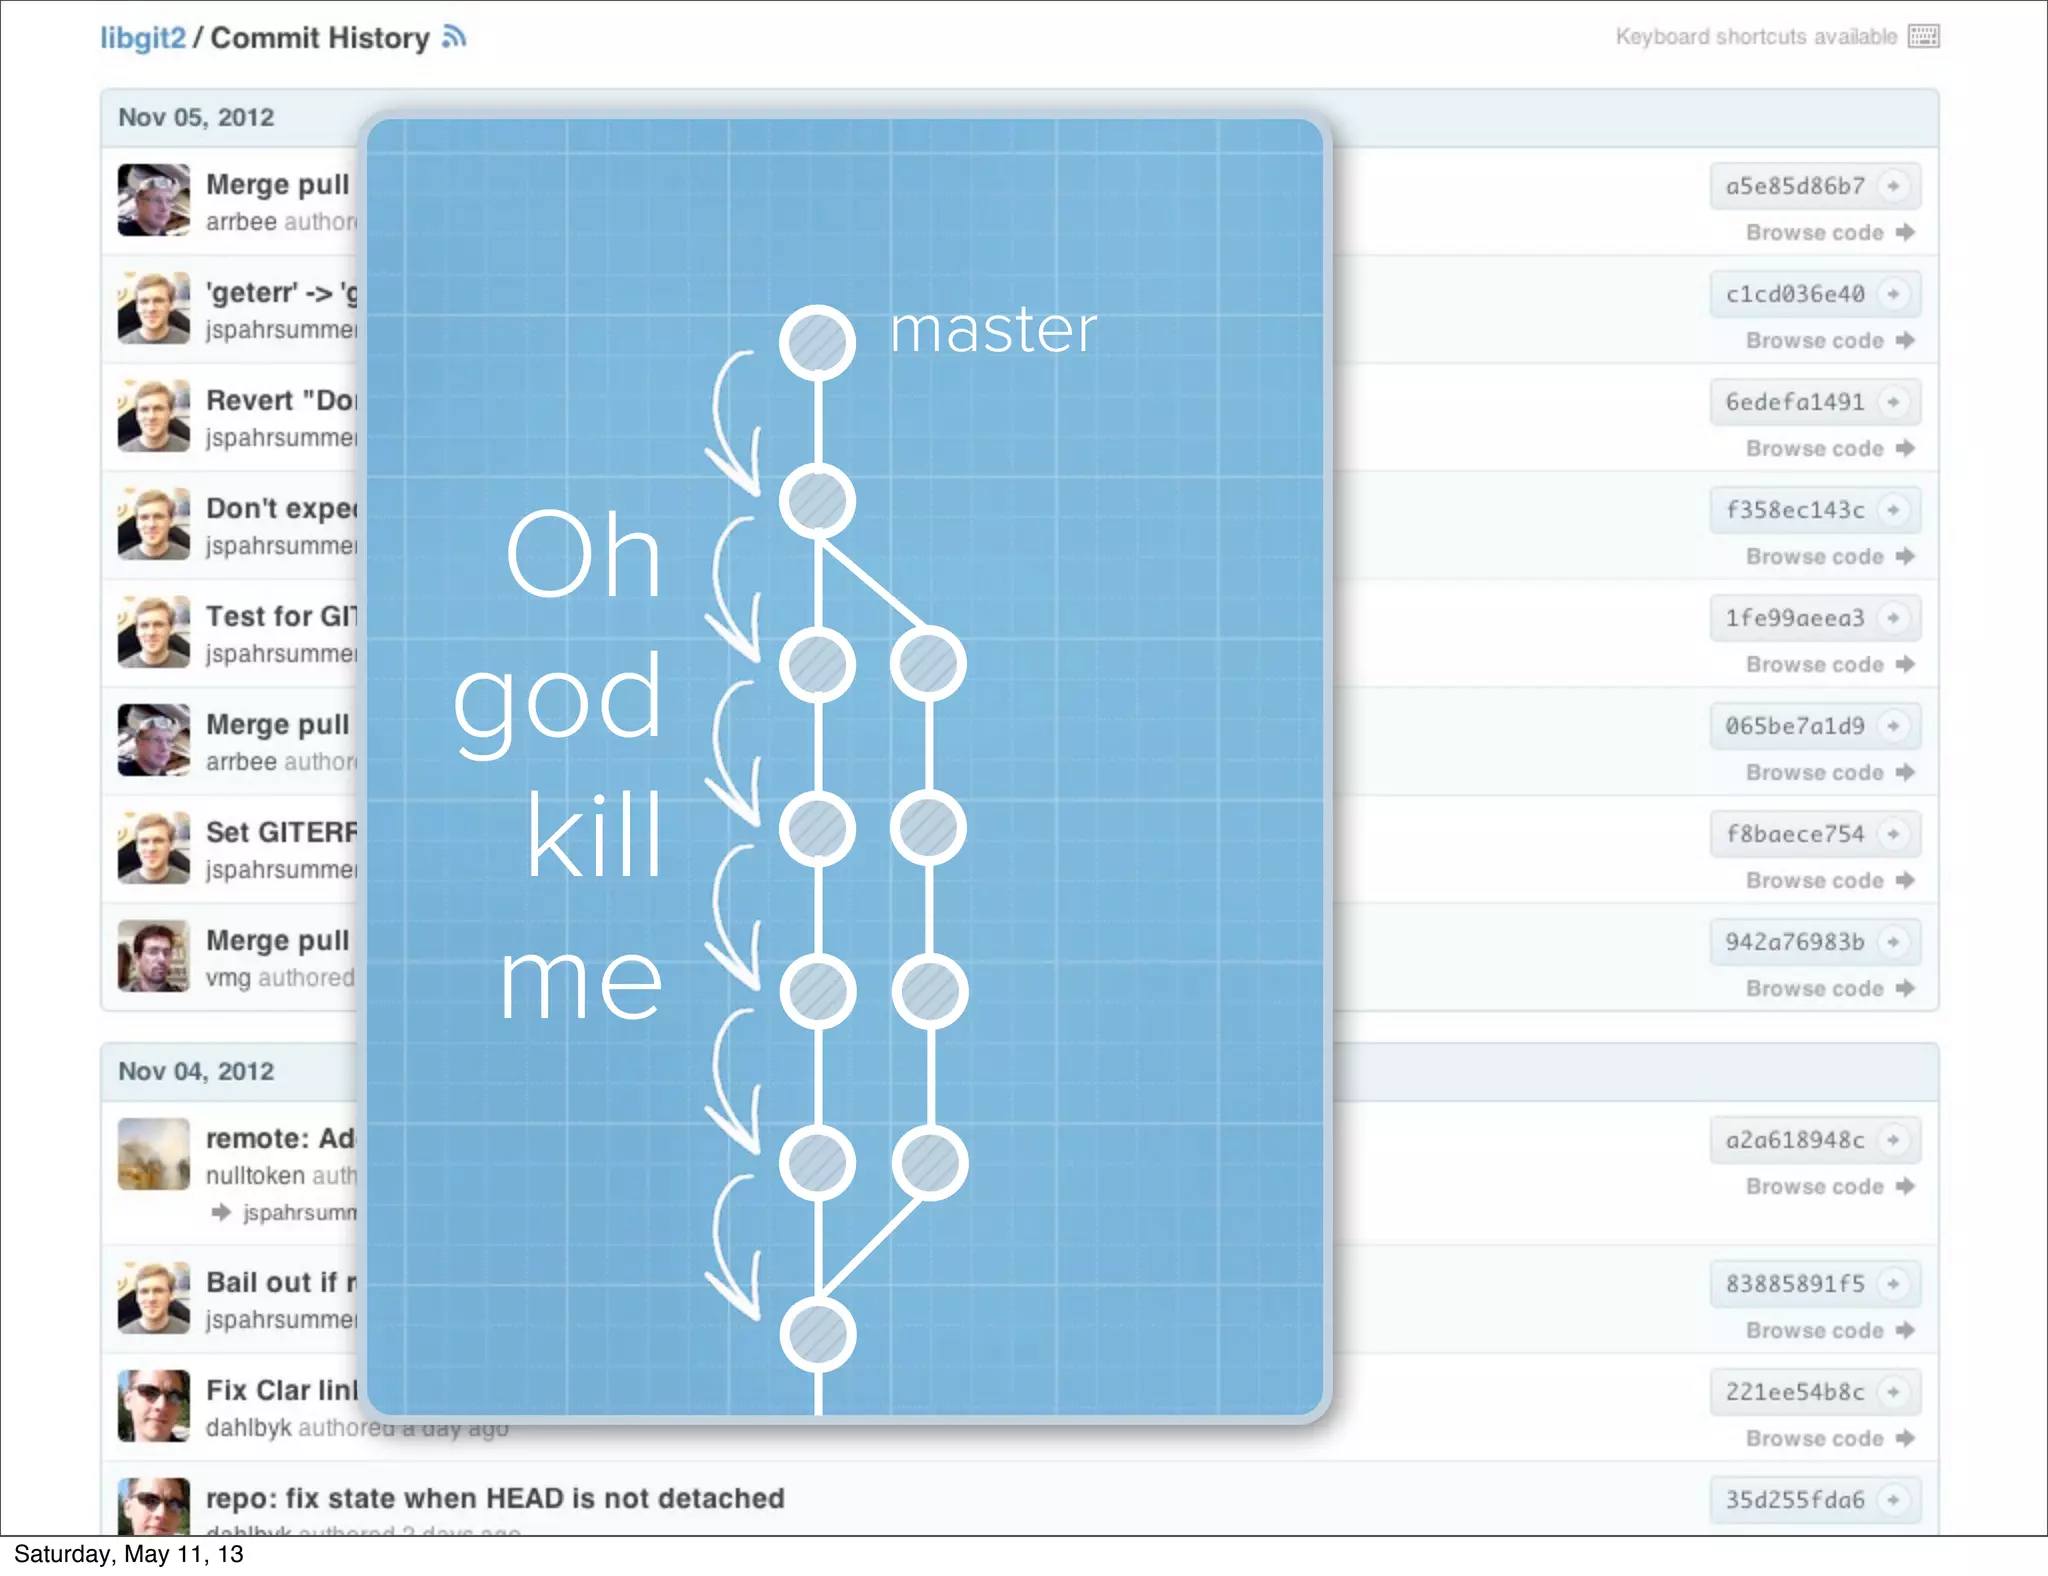This screenshot has width=2048, height=1576.
Task: Browse code for commit 6edefa1491
Action: pyautogui.click(x=1830, y=448)
